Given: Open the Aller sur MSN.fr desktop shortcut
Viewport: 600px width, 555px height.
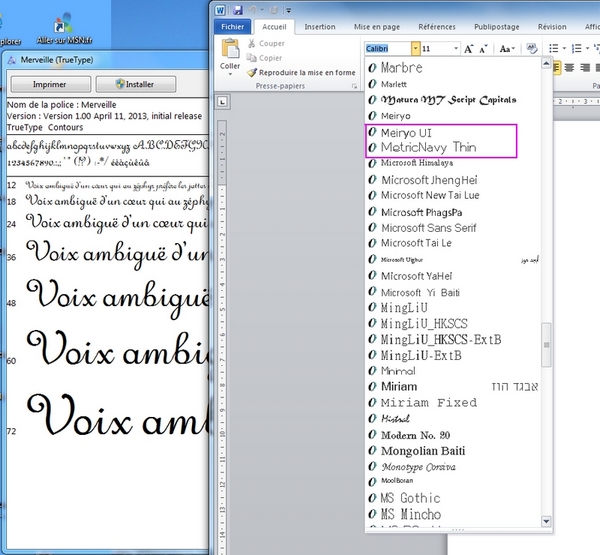Looking at the screenshot, I should click(64, 29).
